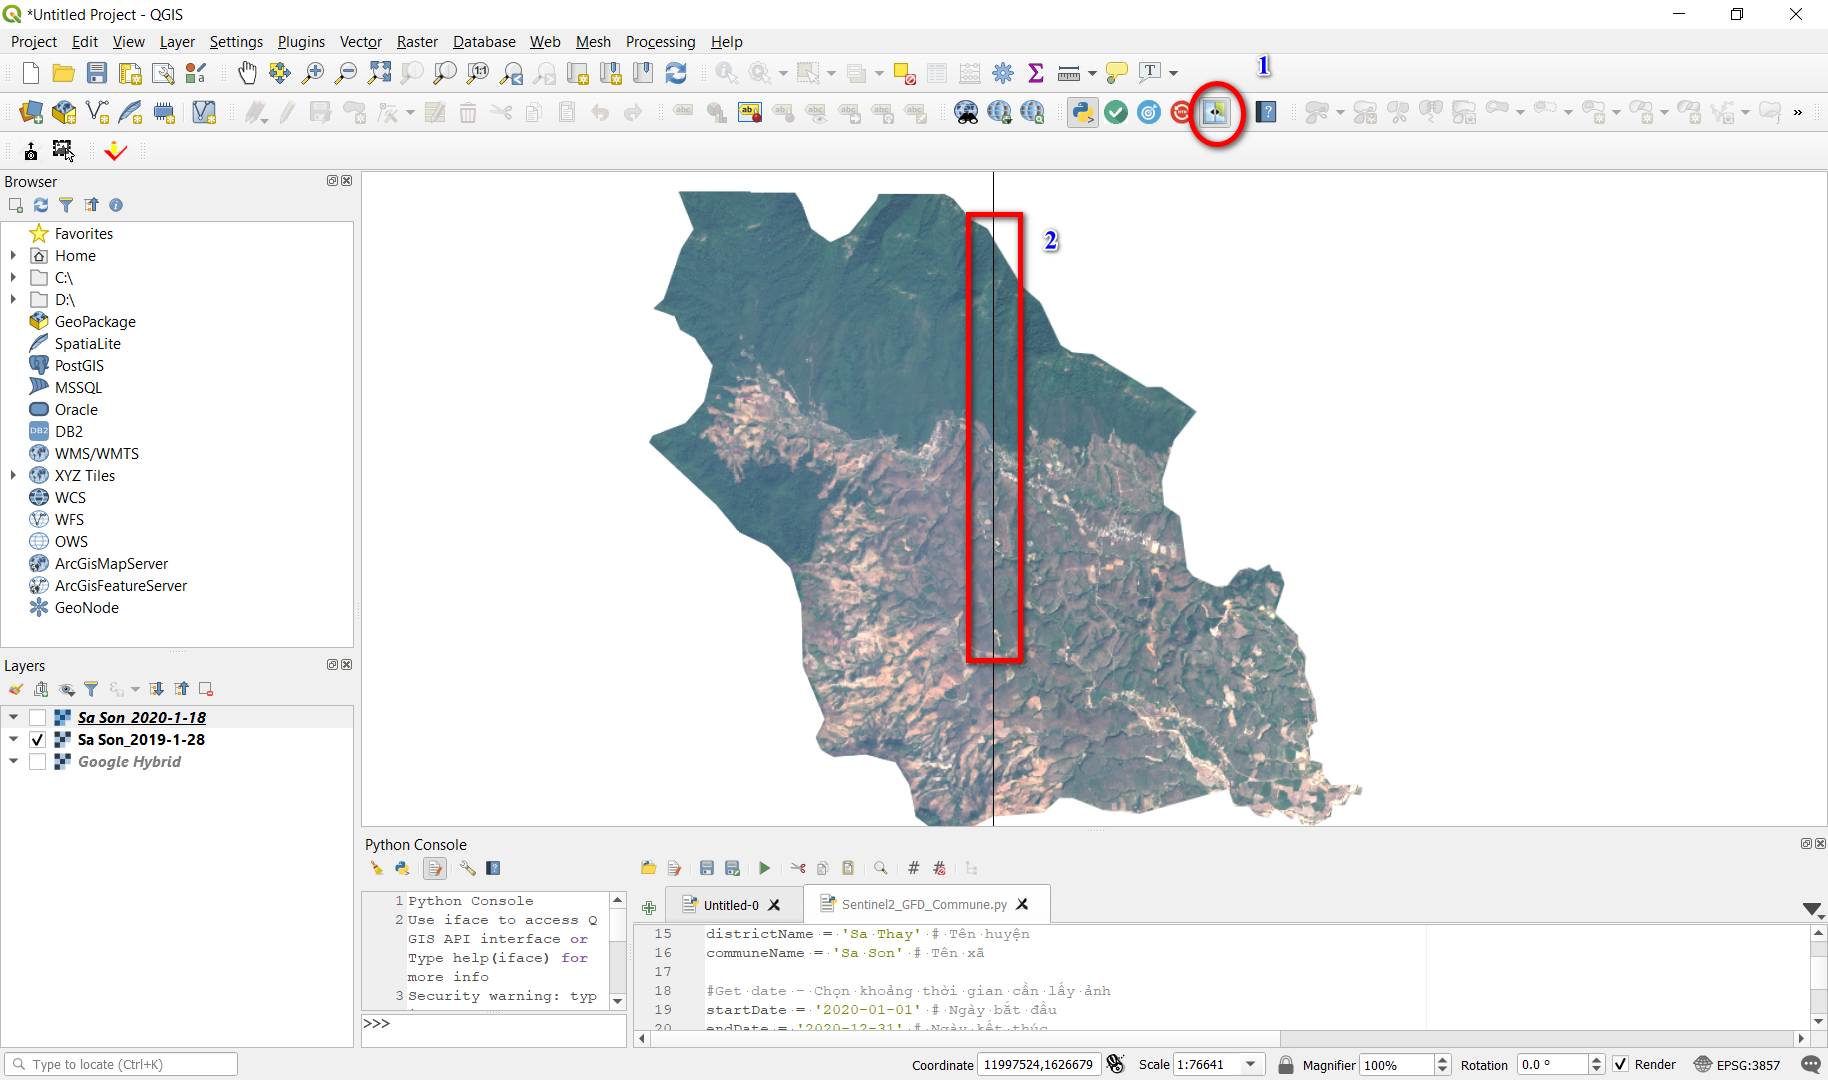Select the Zoom In magnifier tool
The height and width of the screenshot is (1080, 1828).
tap(313, 73)
